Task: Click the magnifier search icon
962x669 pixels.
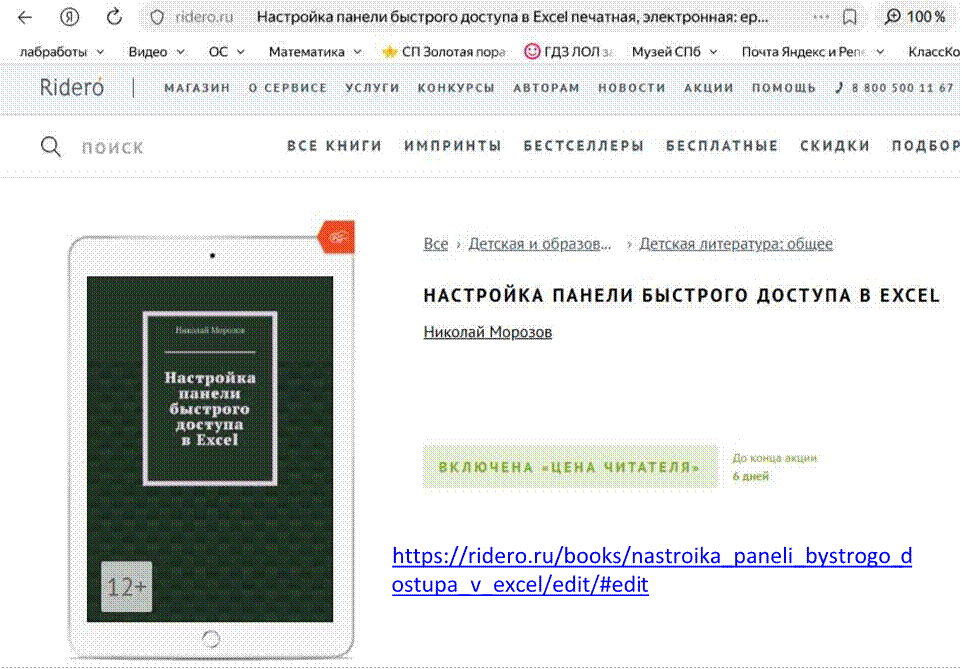Action: point(50,147)
